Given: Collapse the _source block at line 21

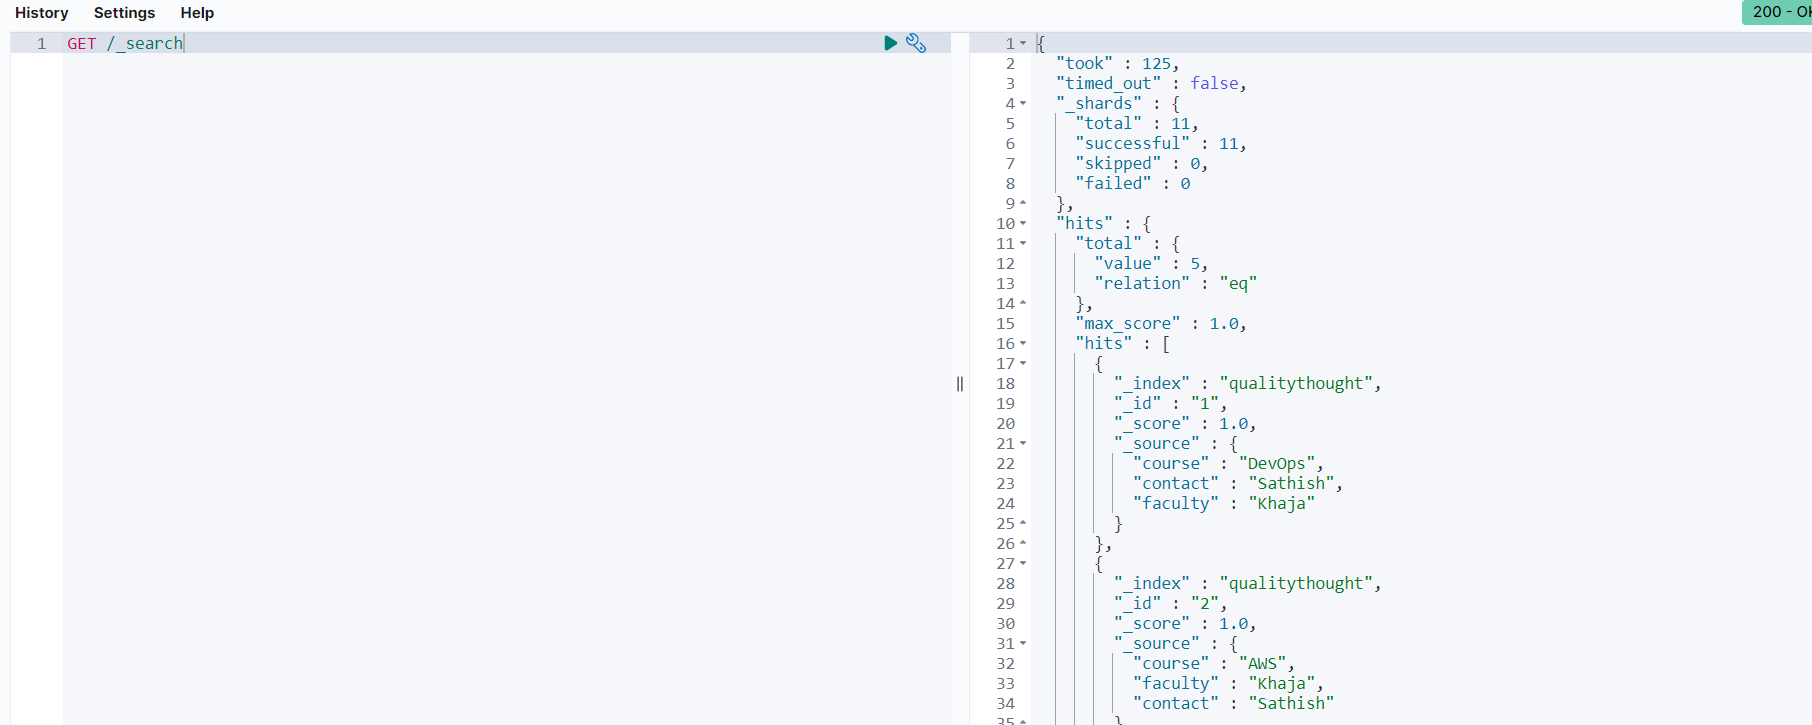Looking at the screenshot, I should (1023, 443).
